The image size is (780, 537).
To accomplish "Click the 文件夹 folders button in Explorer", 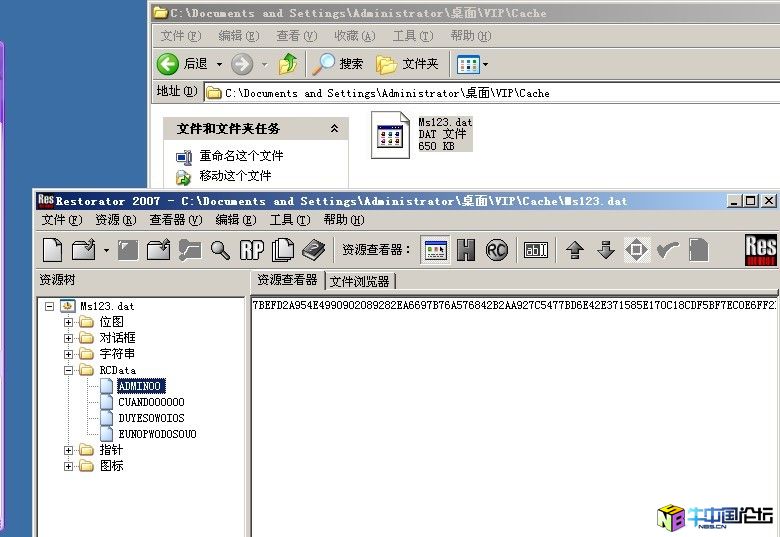I will point(407,64).
